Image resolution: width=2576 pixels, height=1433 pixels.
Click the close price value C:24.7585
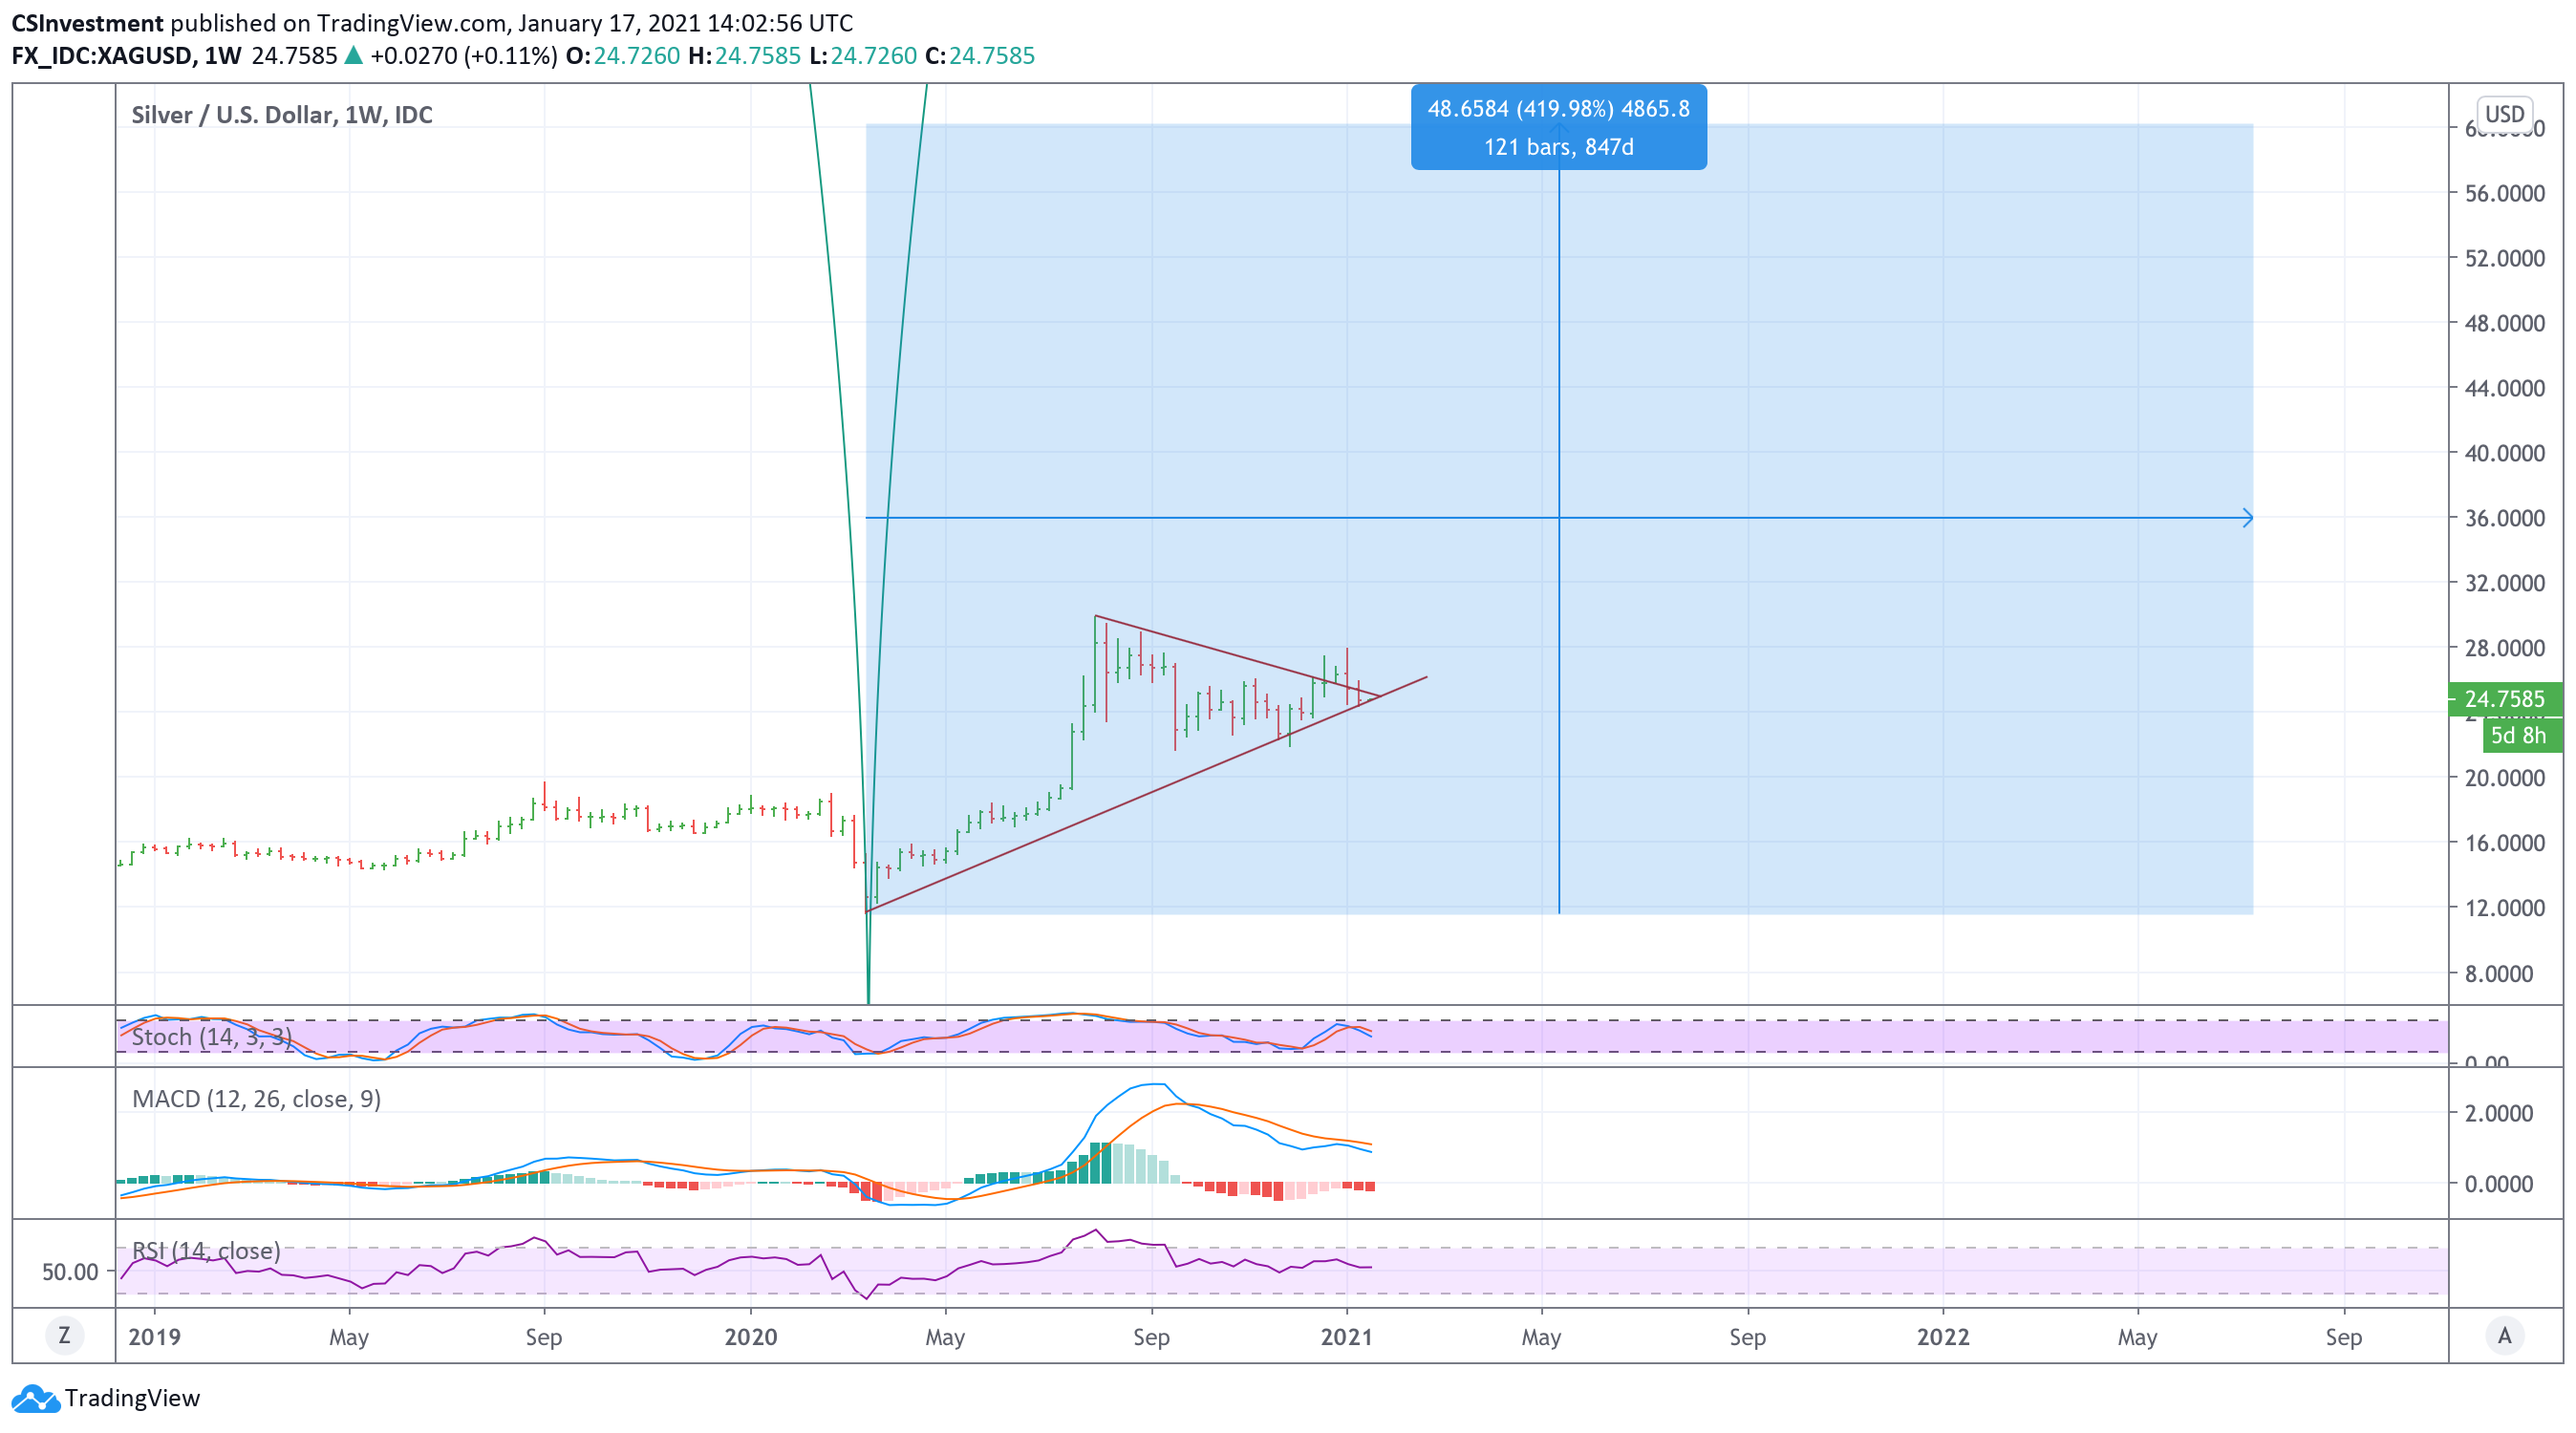pyautogui.click(x=980, y=56)
